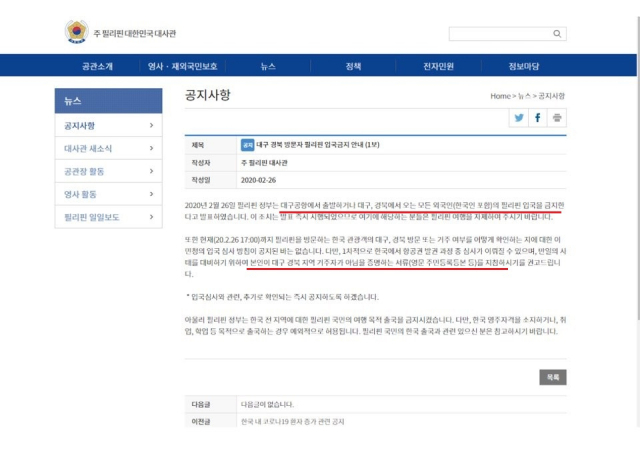Click the 공지사항 page heading
This screenshot has width=640, height=454.
(208, 95)
